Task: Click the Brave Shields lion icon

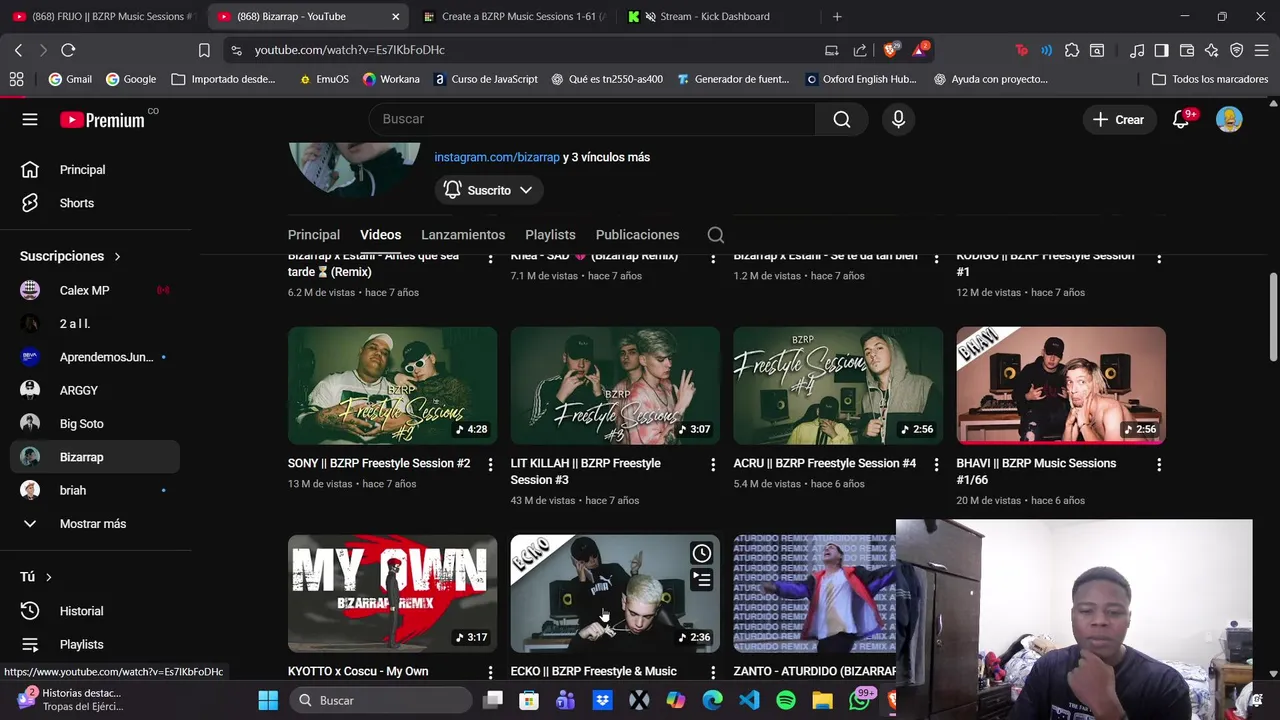Action: tap(891, 50)
